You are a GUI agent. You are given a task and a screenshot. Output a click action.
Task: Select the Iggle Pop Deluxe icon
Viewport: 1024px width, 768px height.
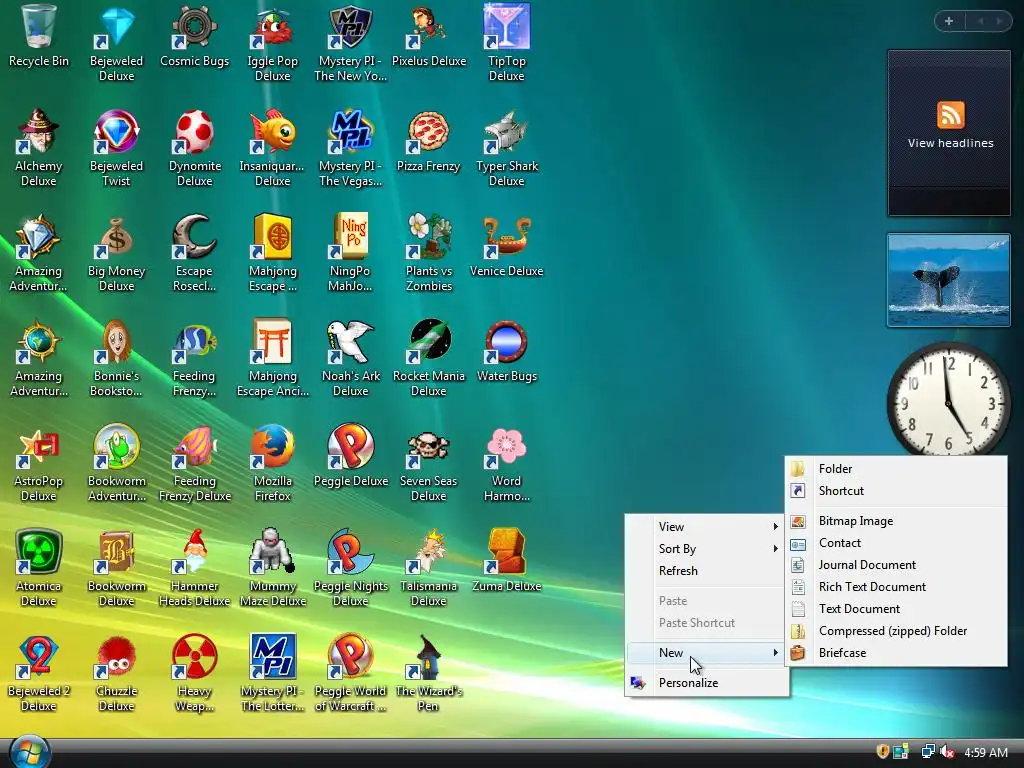click(272, 26)
